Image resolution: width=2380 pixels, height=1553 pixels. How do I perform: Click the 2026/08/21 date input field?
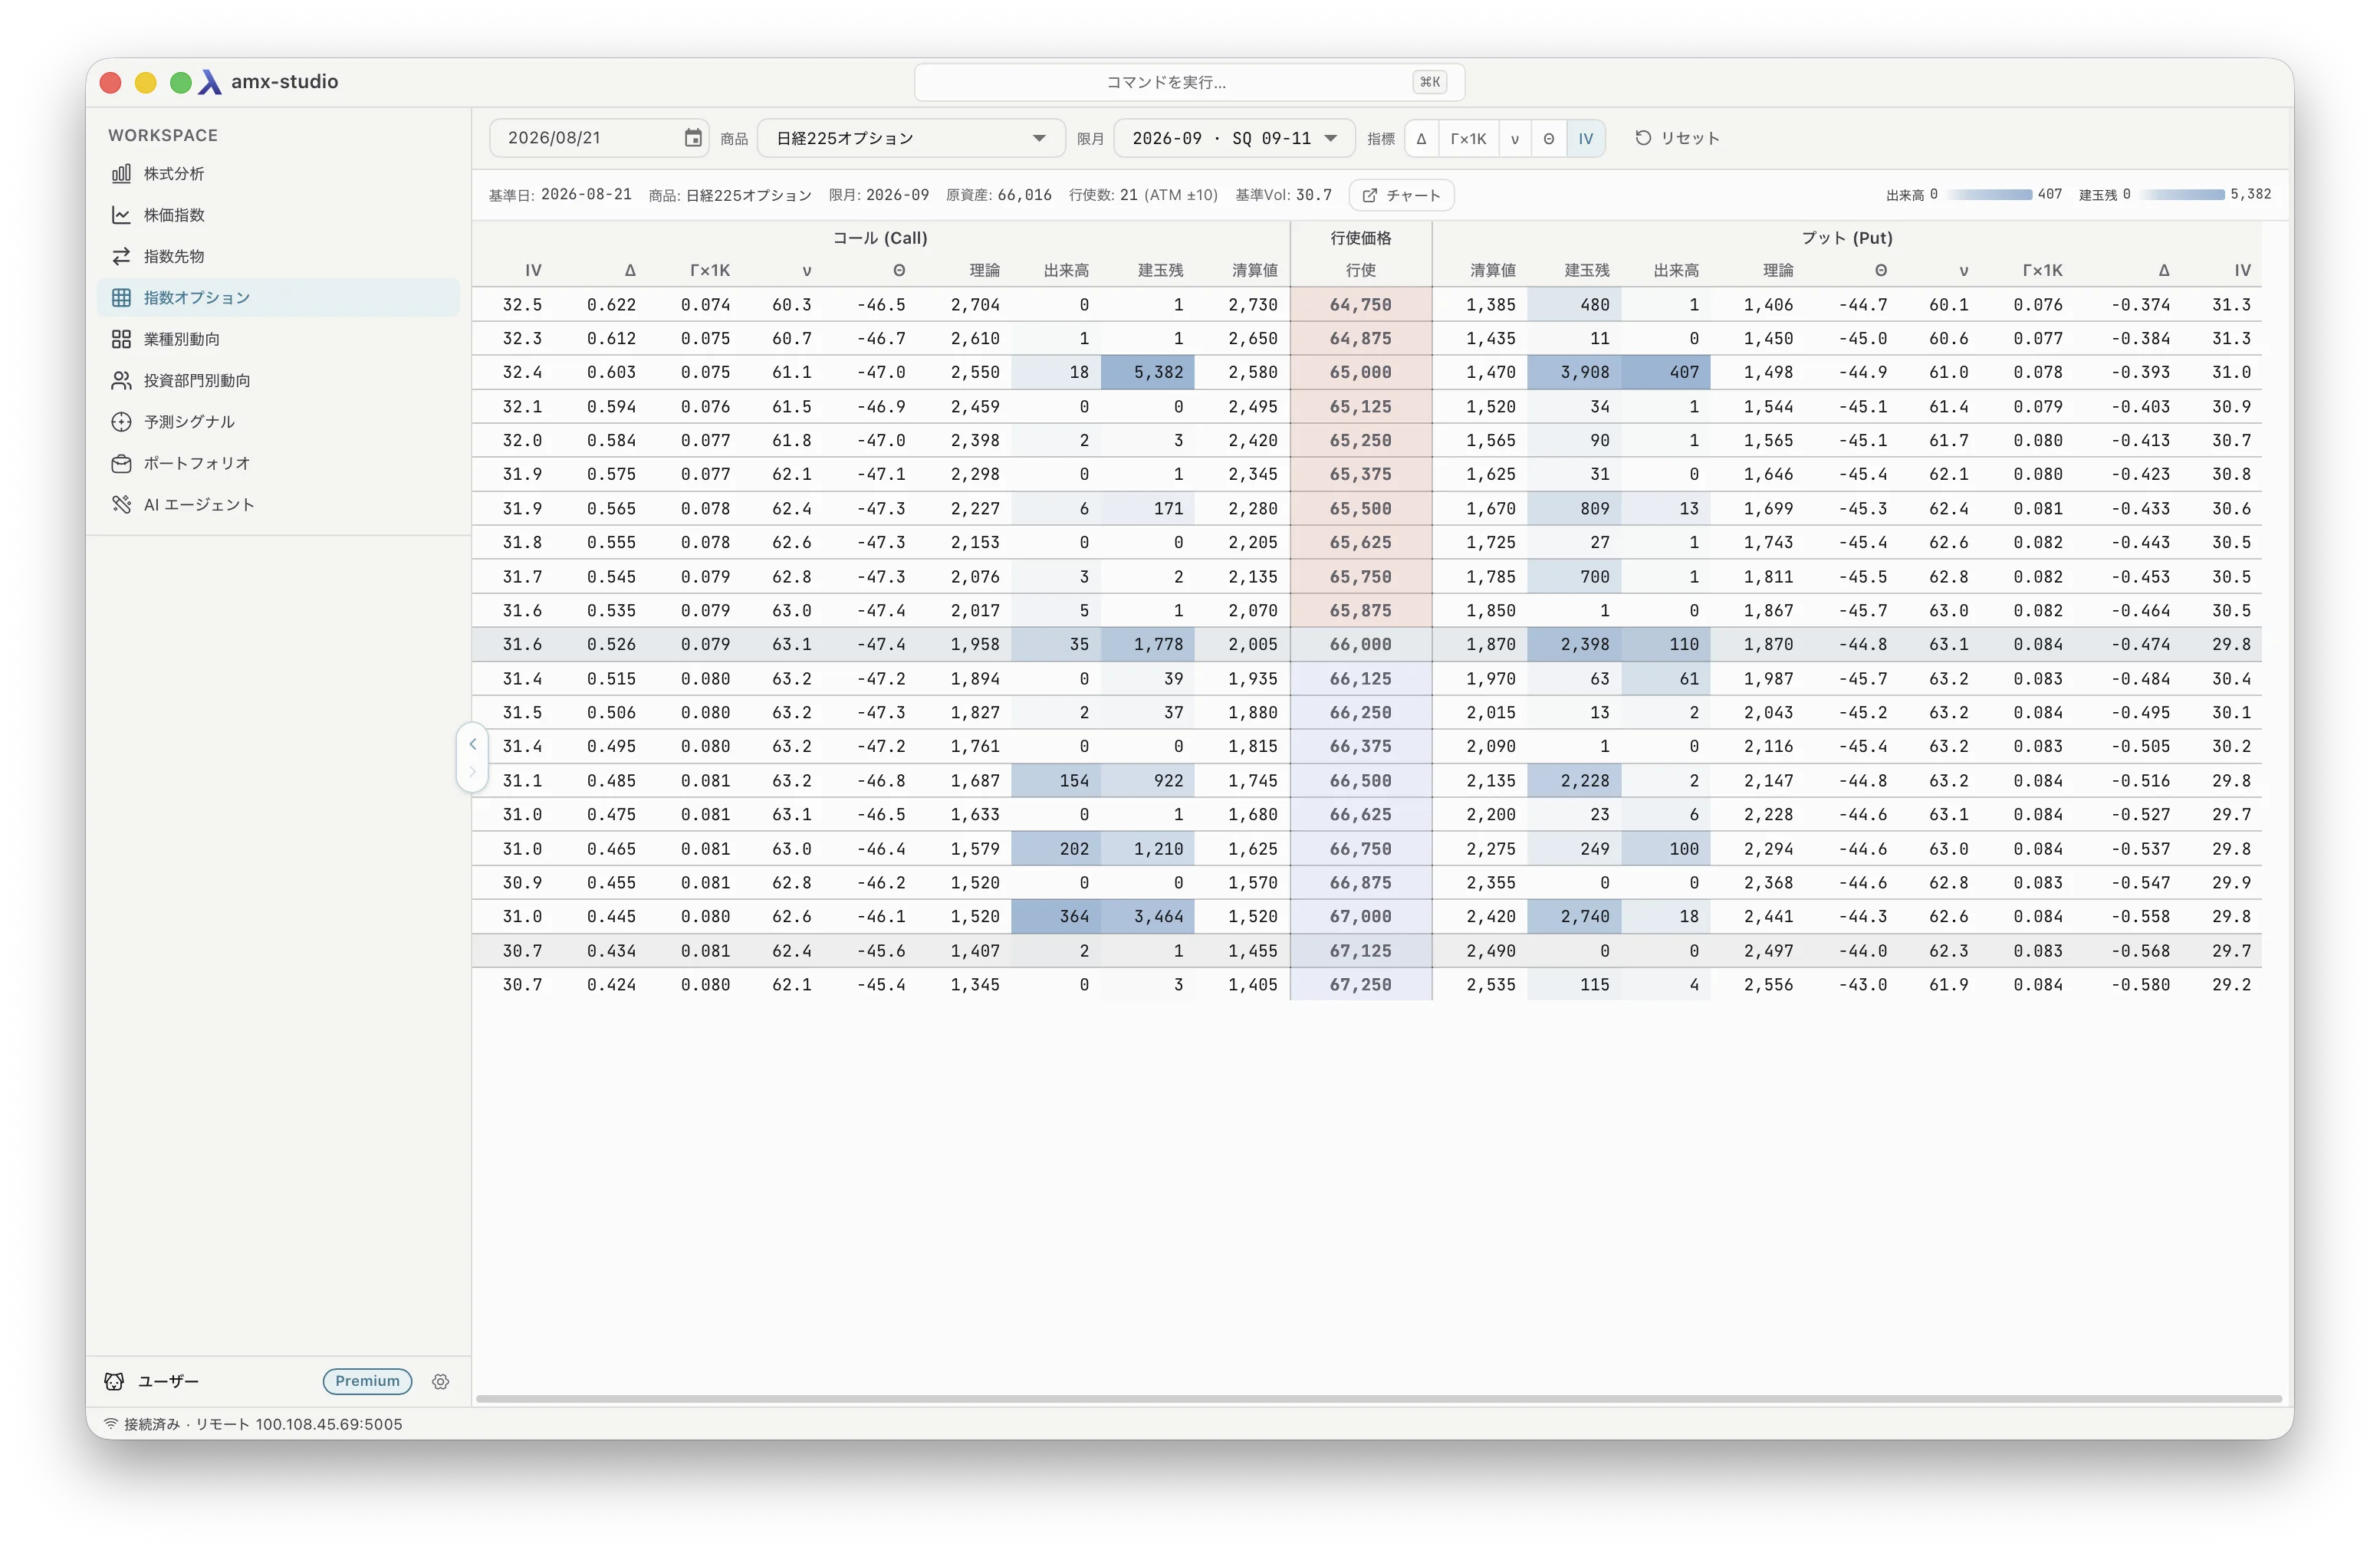pyautogui.click(x=598, y=138)
